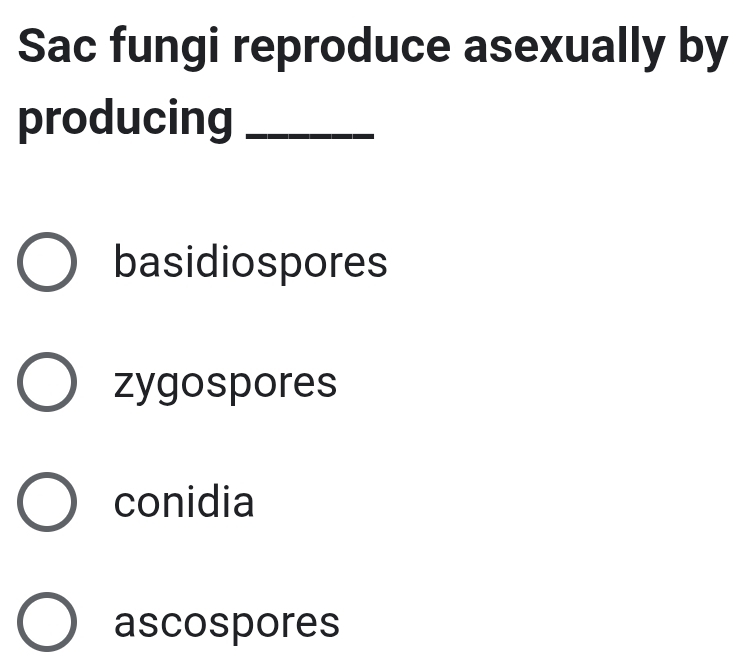750x671 pixels.
Task: Select the third option, conidia
Action: point(47,502)
